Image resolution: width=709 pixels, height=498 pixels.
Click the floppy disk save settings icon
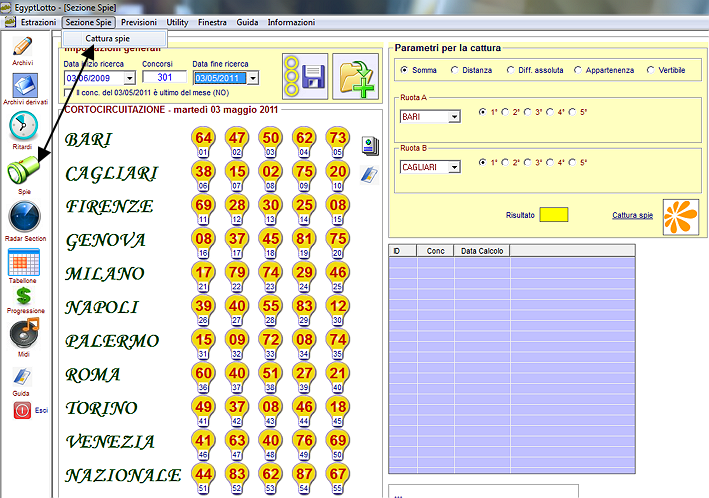[x=305, y=76]
